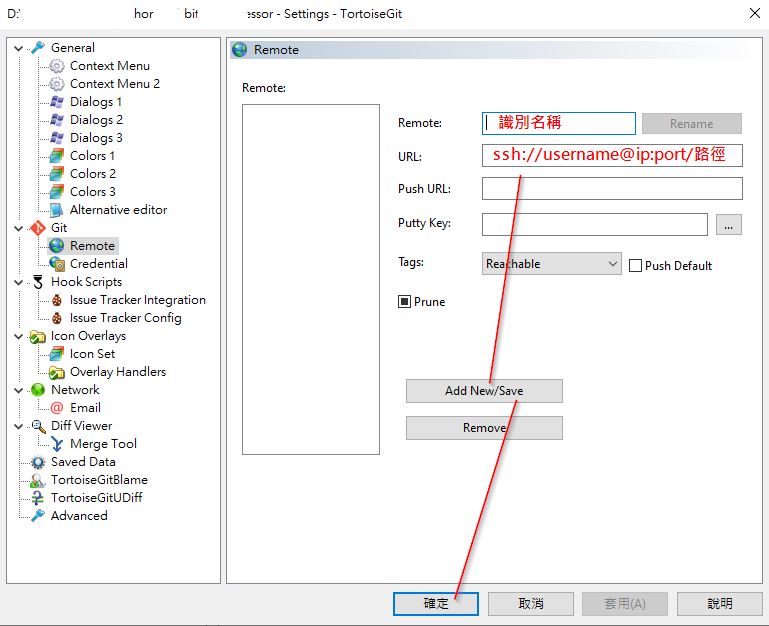Click the TortoiseGitBlame icon
Viewport: 769px width, 626px height.
(x=38, y=480)
